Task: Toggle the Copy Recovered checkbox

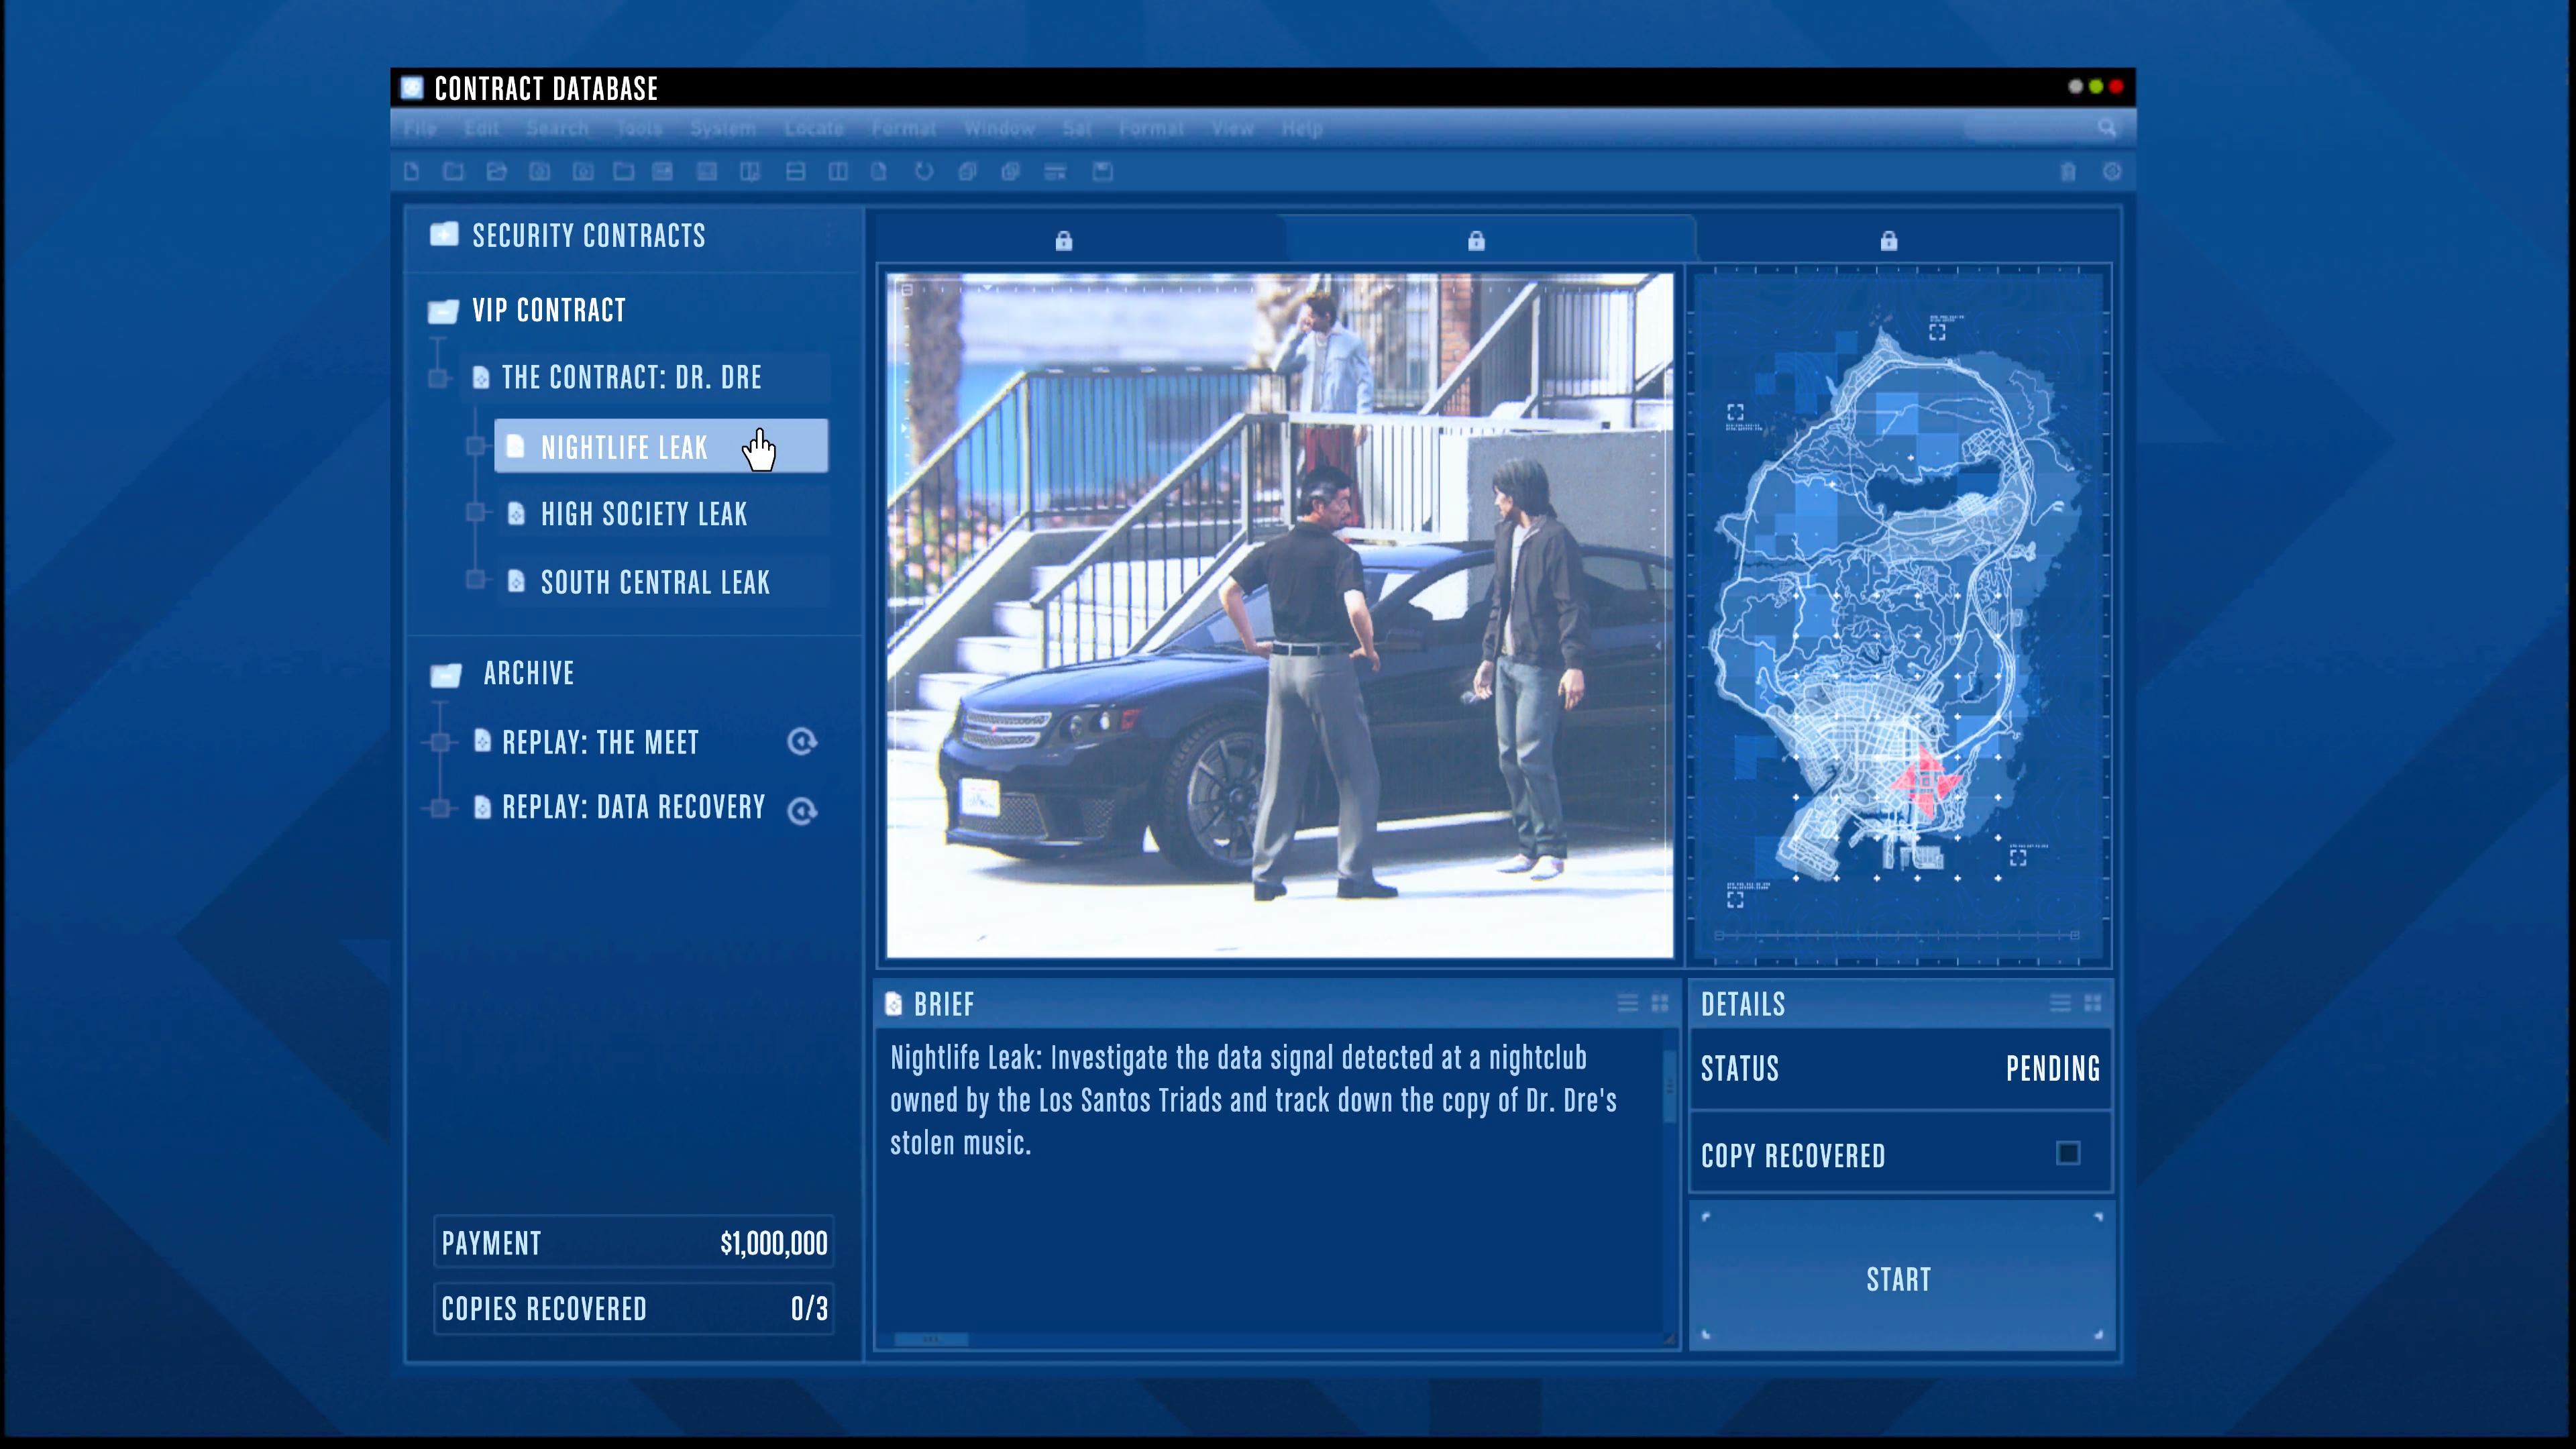Action: [x=2068, y=1154]
